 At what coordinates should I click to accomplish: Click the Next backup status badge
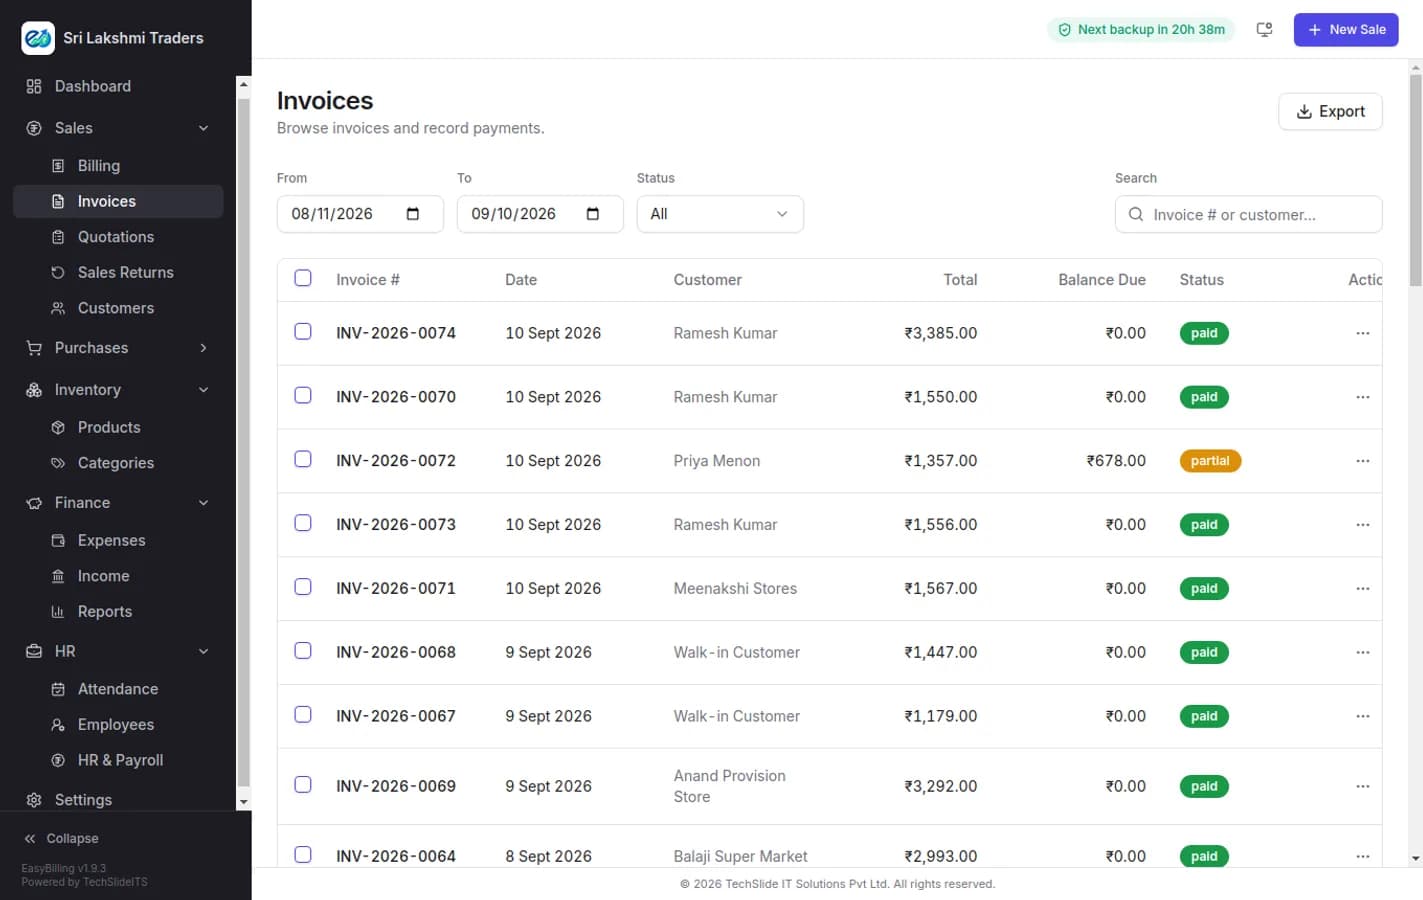click(x=1141, y=30)
